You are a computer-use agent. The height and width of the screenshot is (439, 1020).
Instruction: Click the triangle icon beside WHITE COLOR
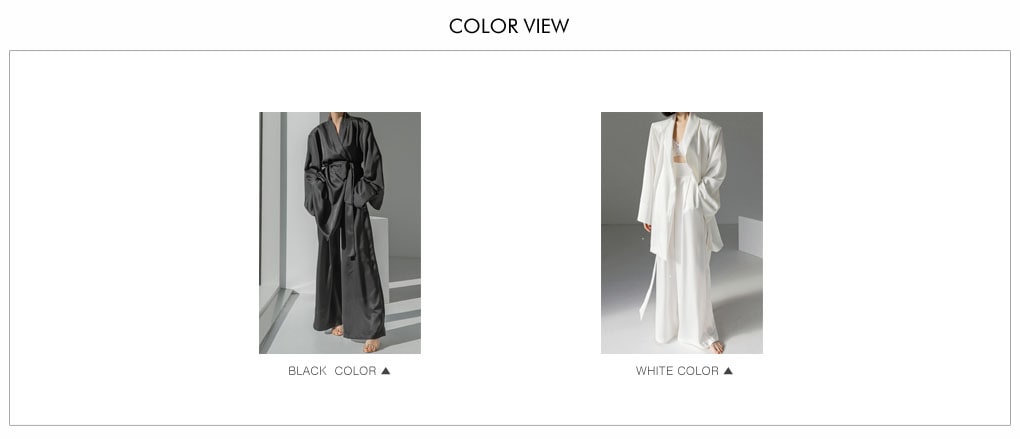[x=728, y=371]
